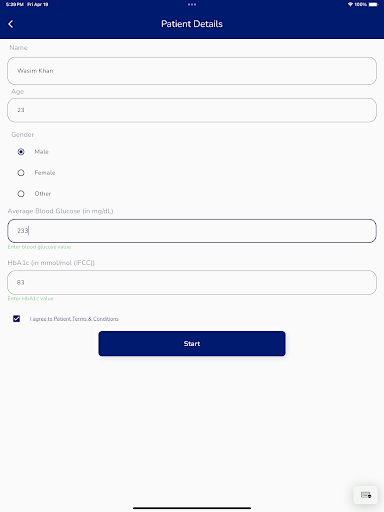Screen dimensions: 384x512
Task: Tap the keyboard icon in bottom corner
Action: click(366, 495)
